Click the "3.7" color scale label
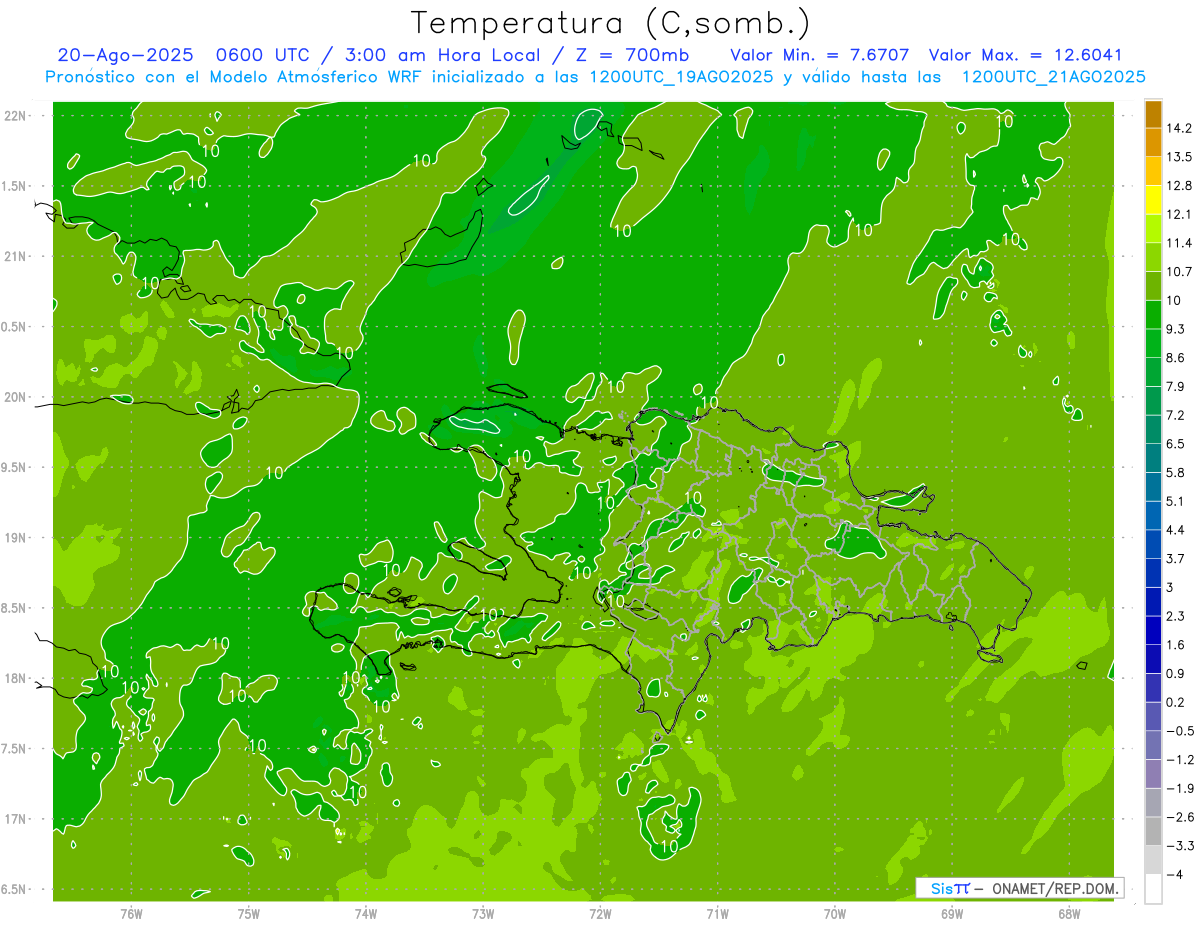Viewport: 1200px width, 927px height. click(x=1176, y=558)
